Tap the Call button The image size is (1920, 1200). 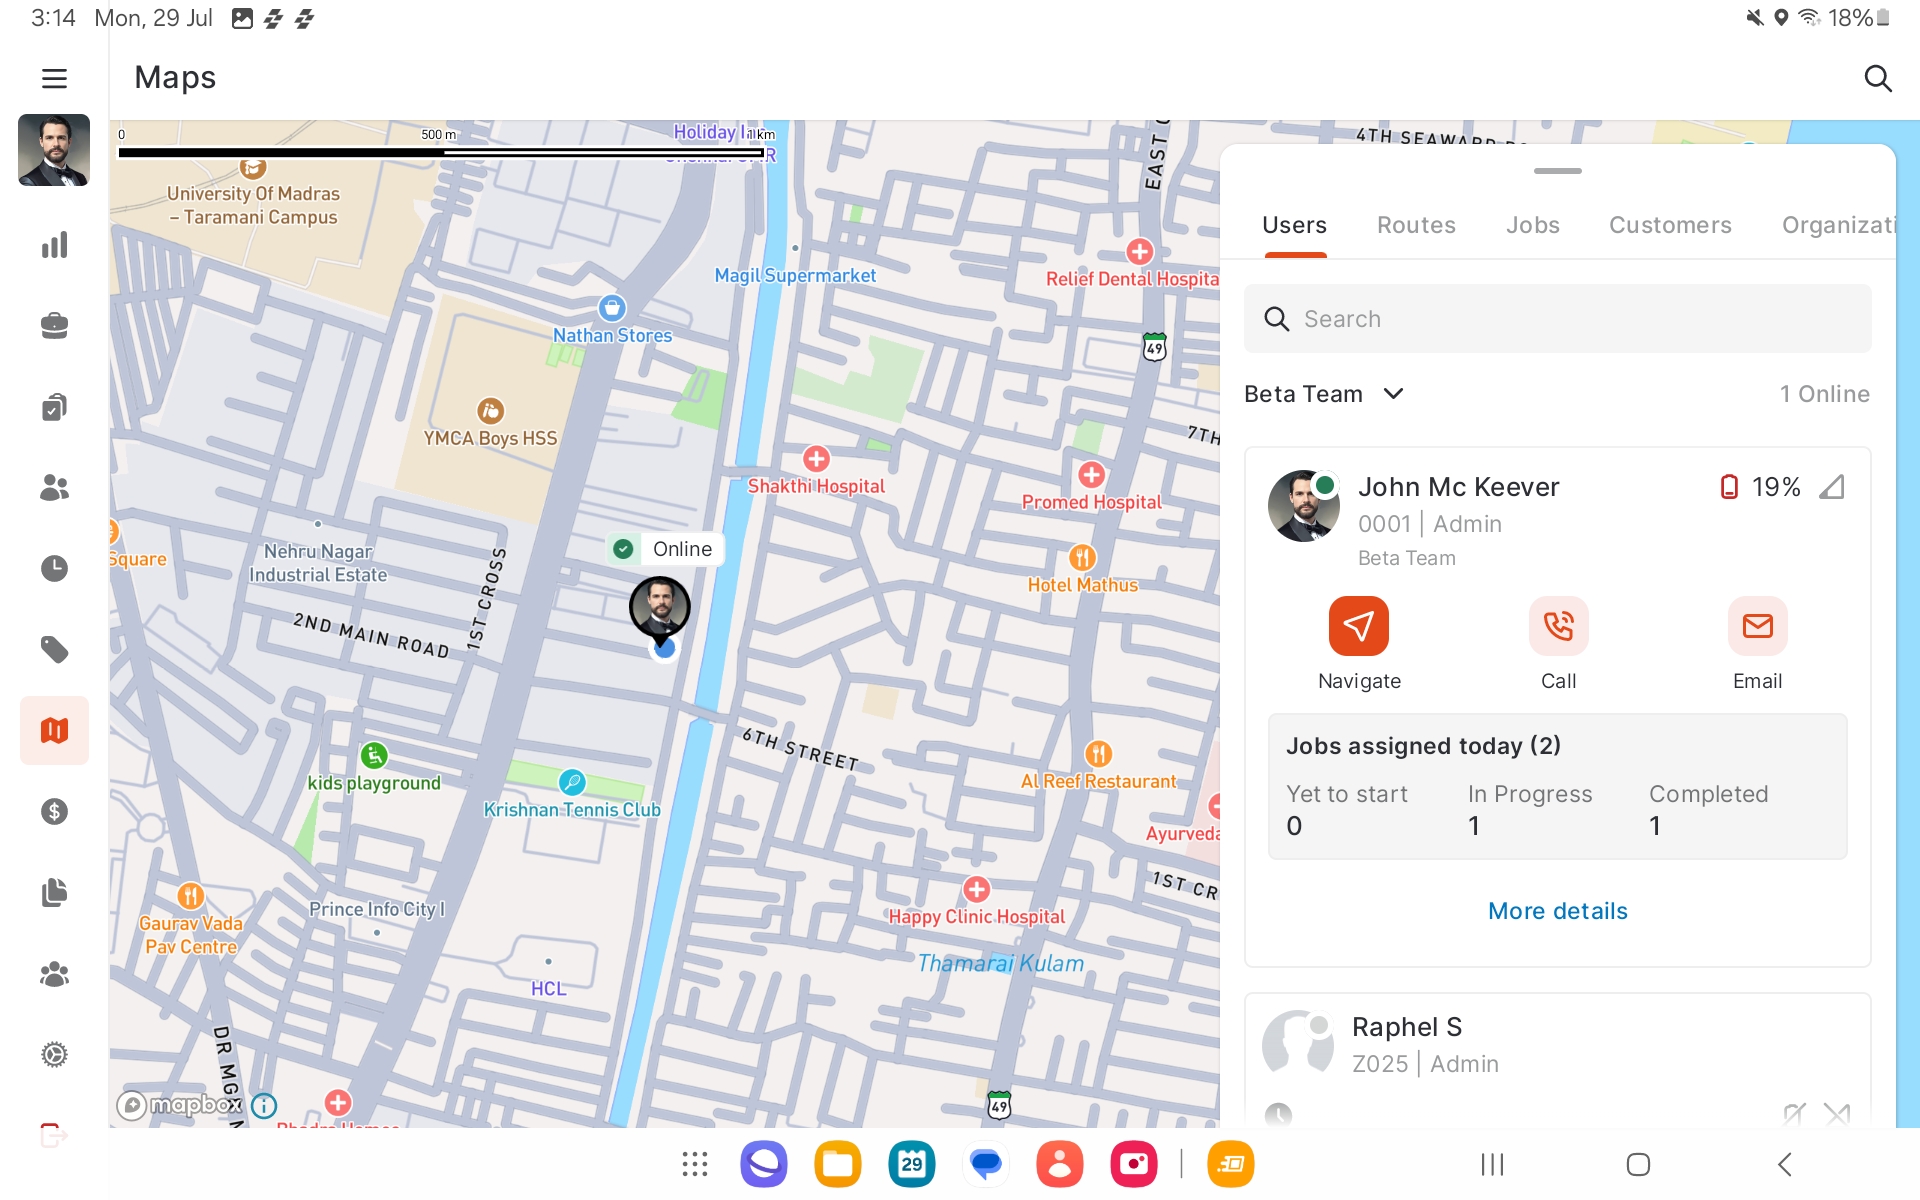(1557, 627)
